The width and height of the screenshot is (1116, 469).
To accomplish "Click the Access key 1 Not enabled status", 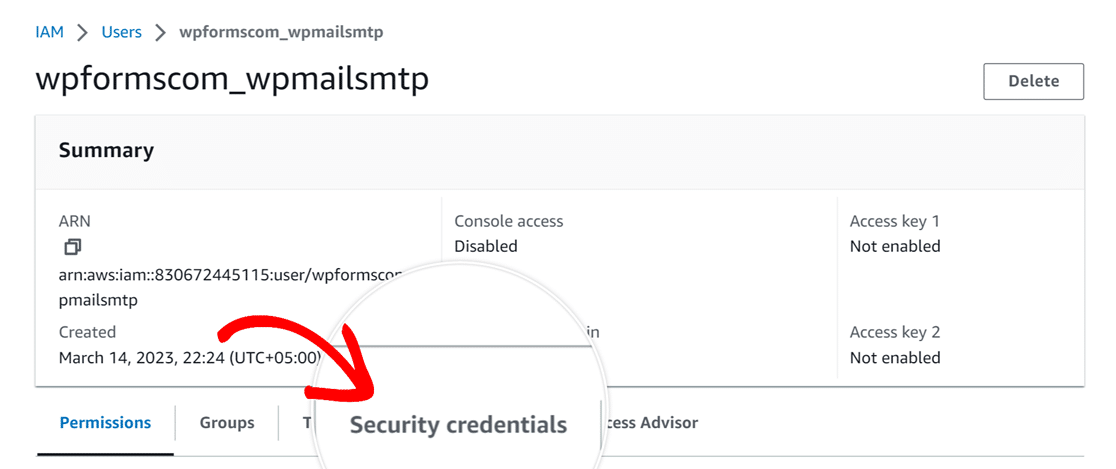I will [895, 246].
